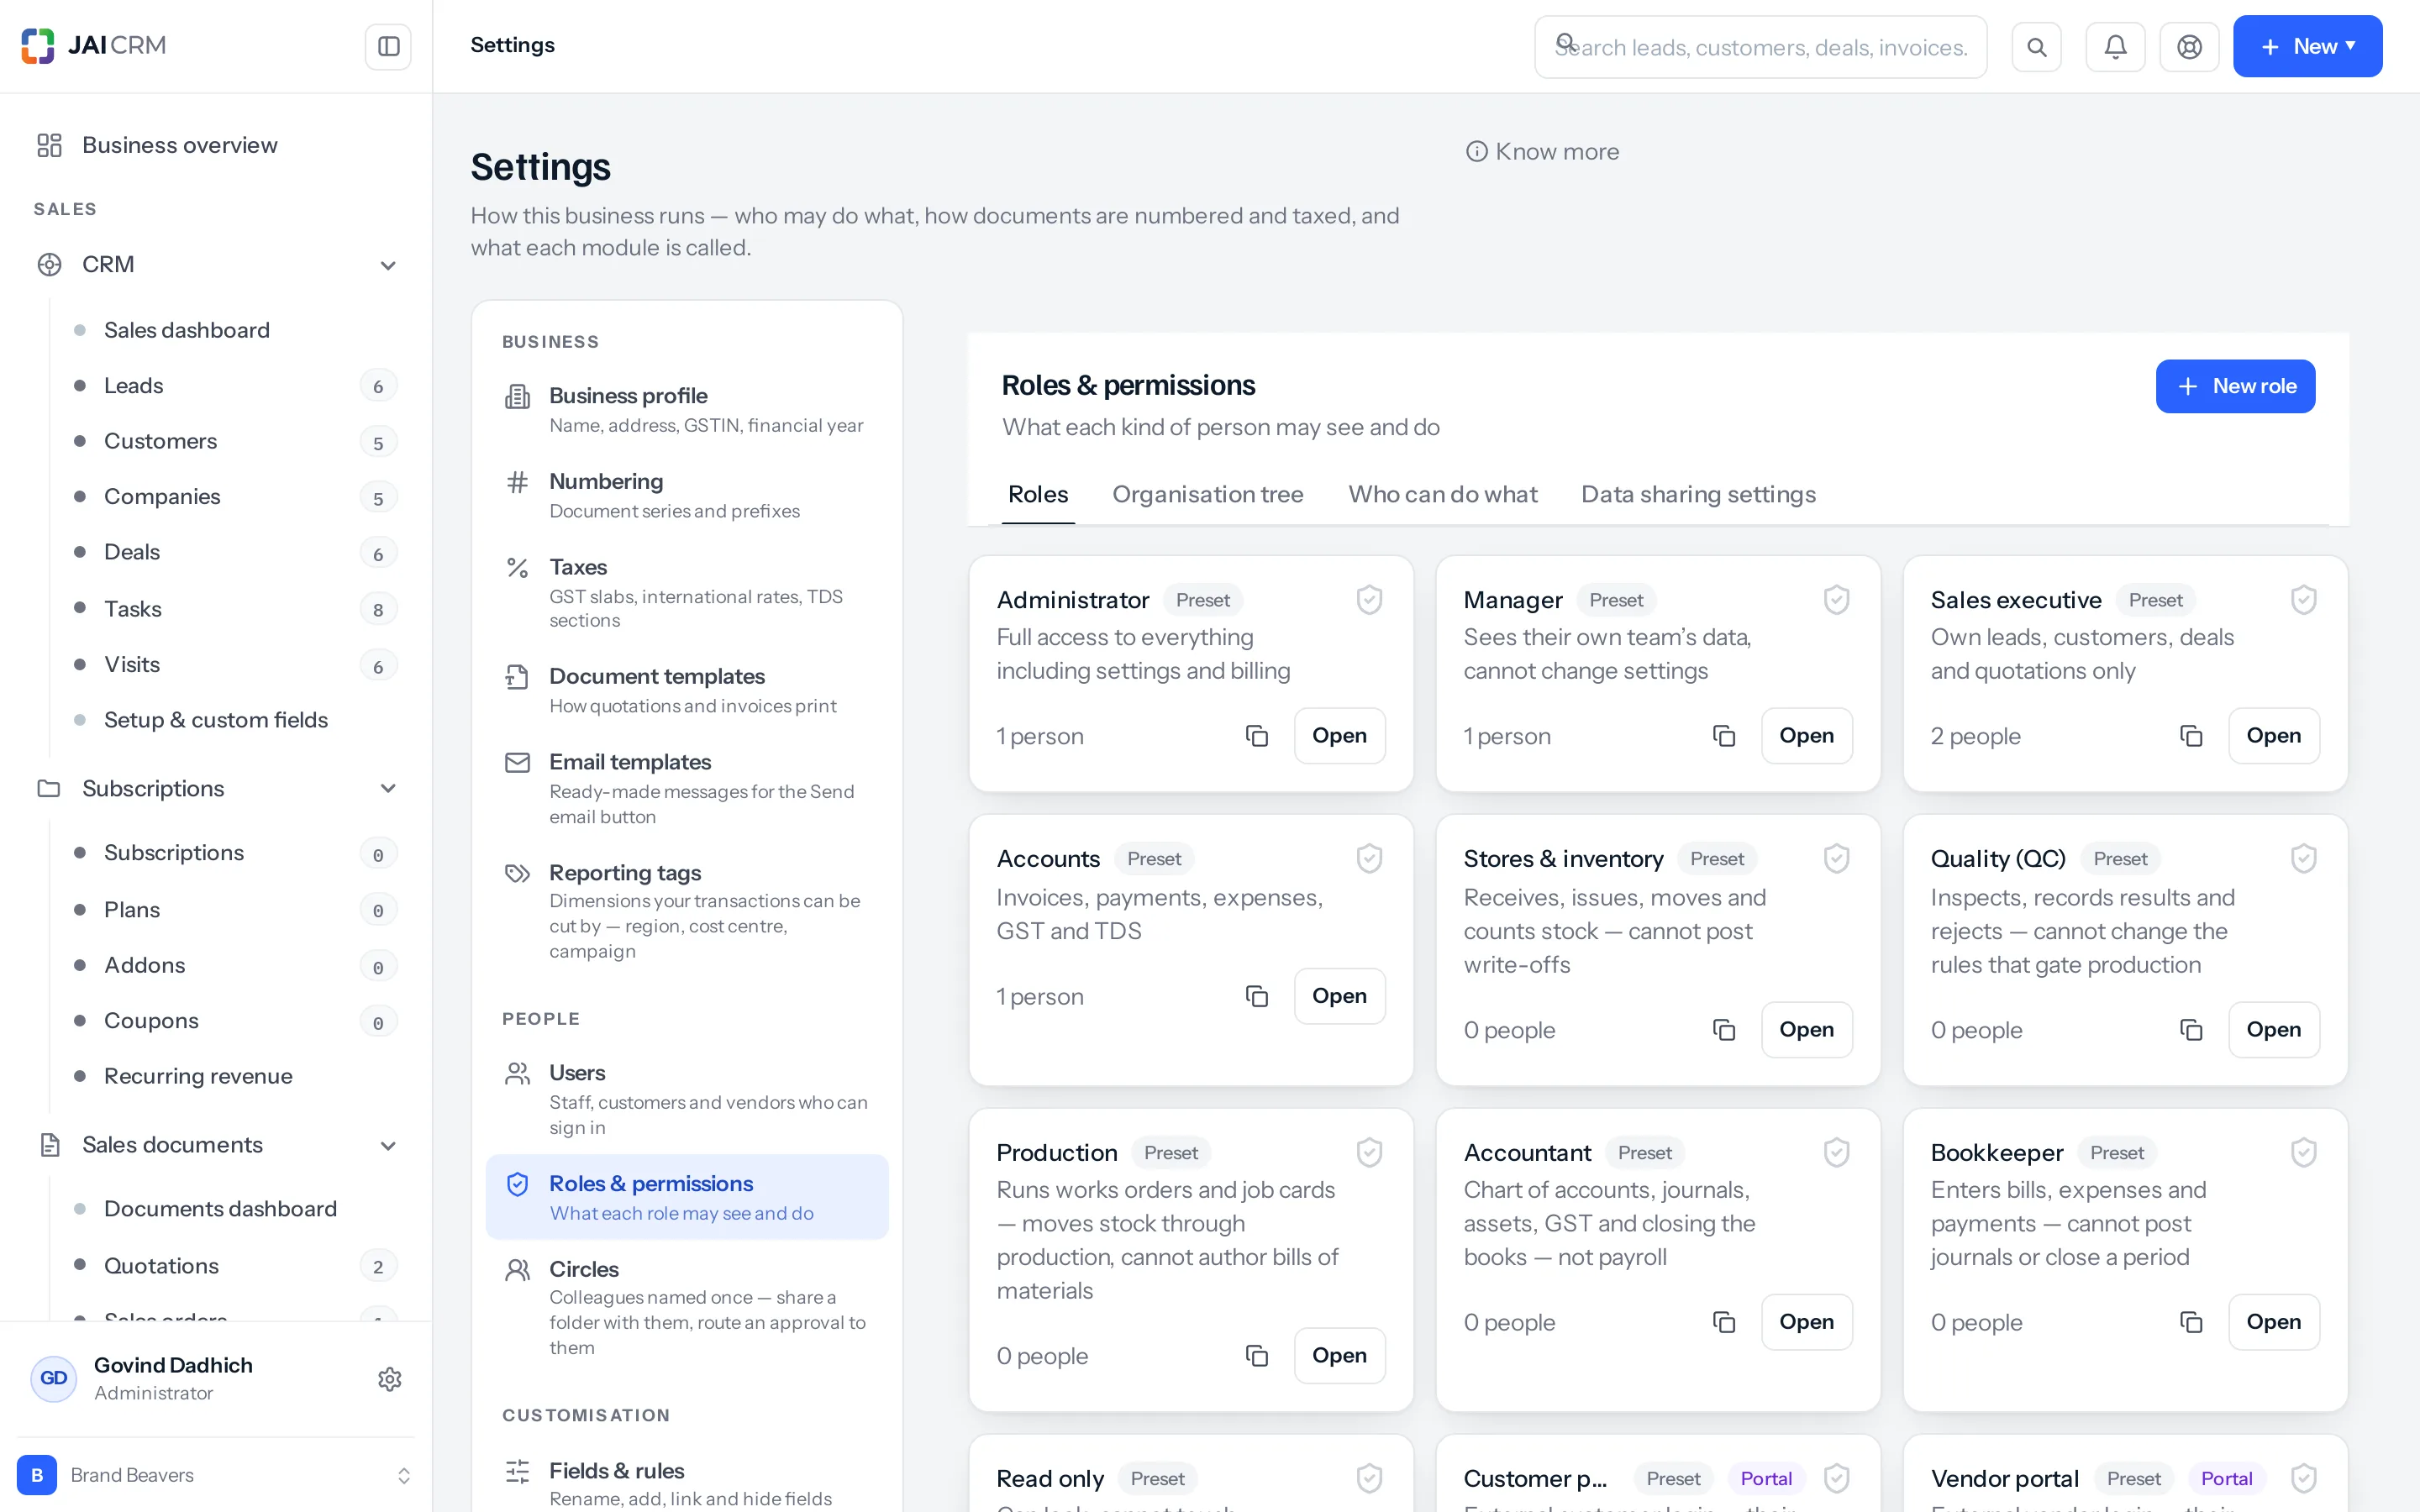Viewport: 2420px width, 1512px height.
Task: Select the Roles tab
Action: point(1038,494)
